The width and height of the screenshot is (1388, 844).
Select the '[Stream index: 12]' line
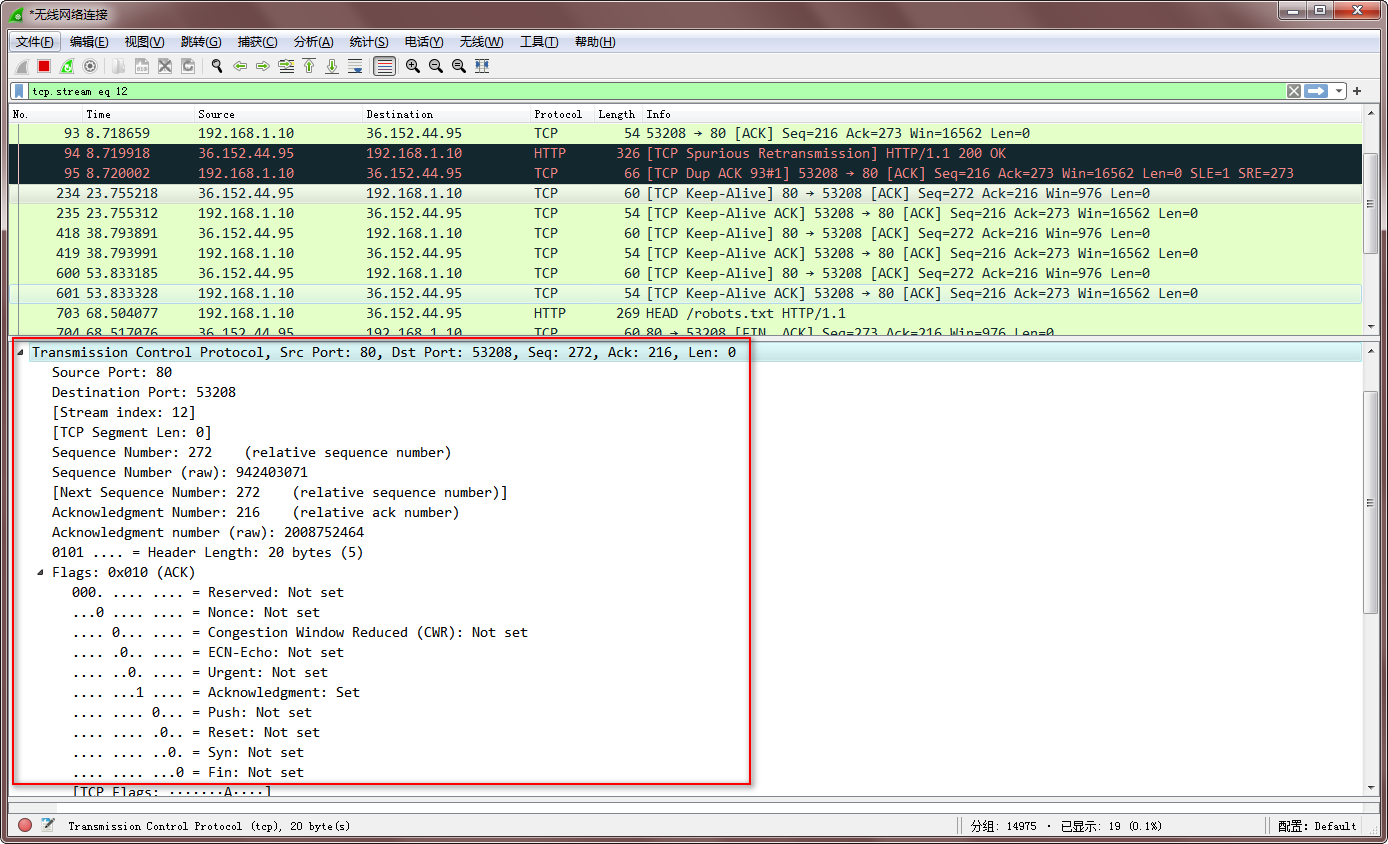(x=124, y=412)
